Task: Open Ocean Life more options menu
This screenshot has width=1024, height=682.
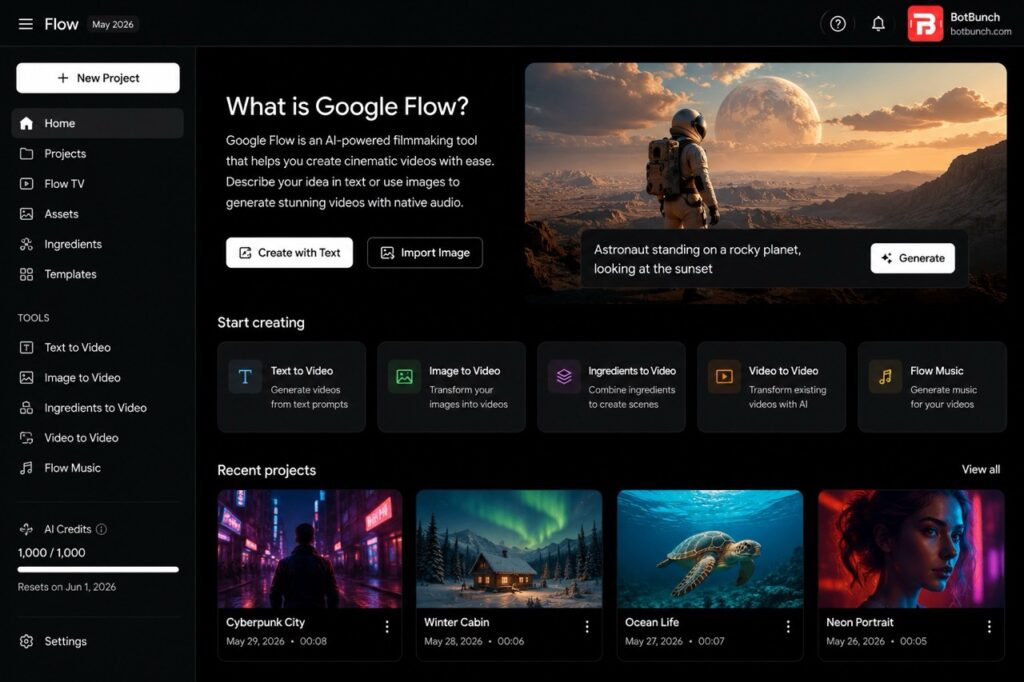Action: click(x=788, y=627)
